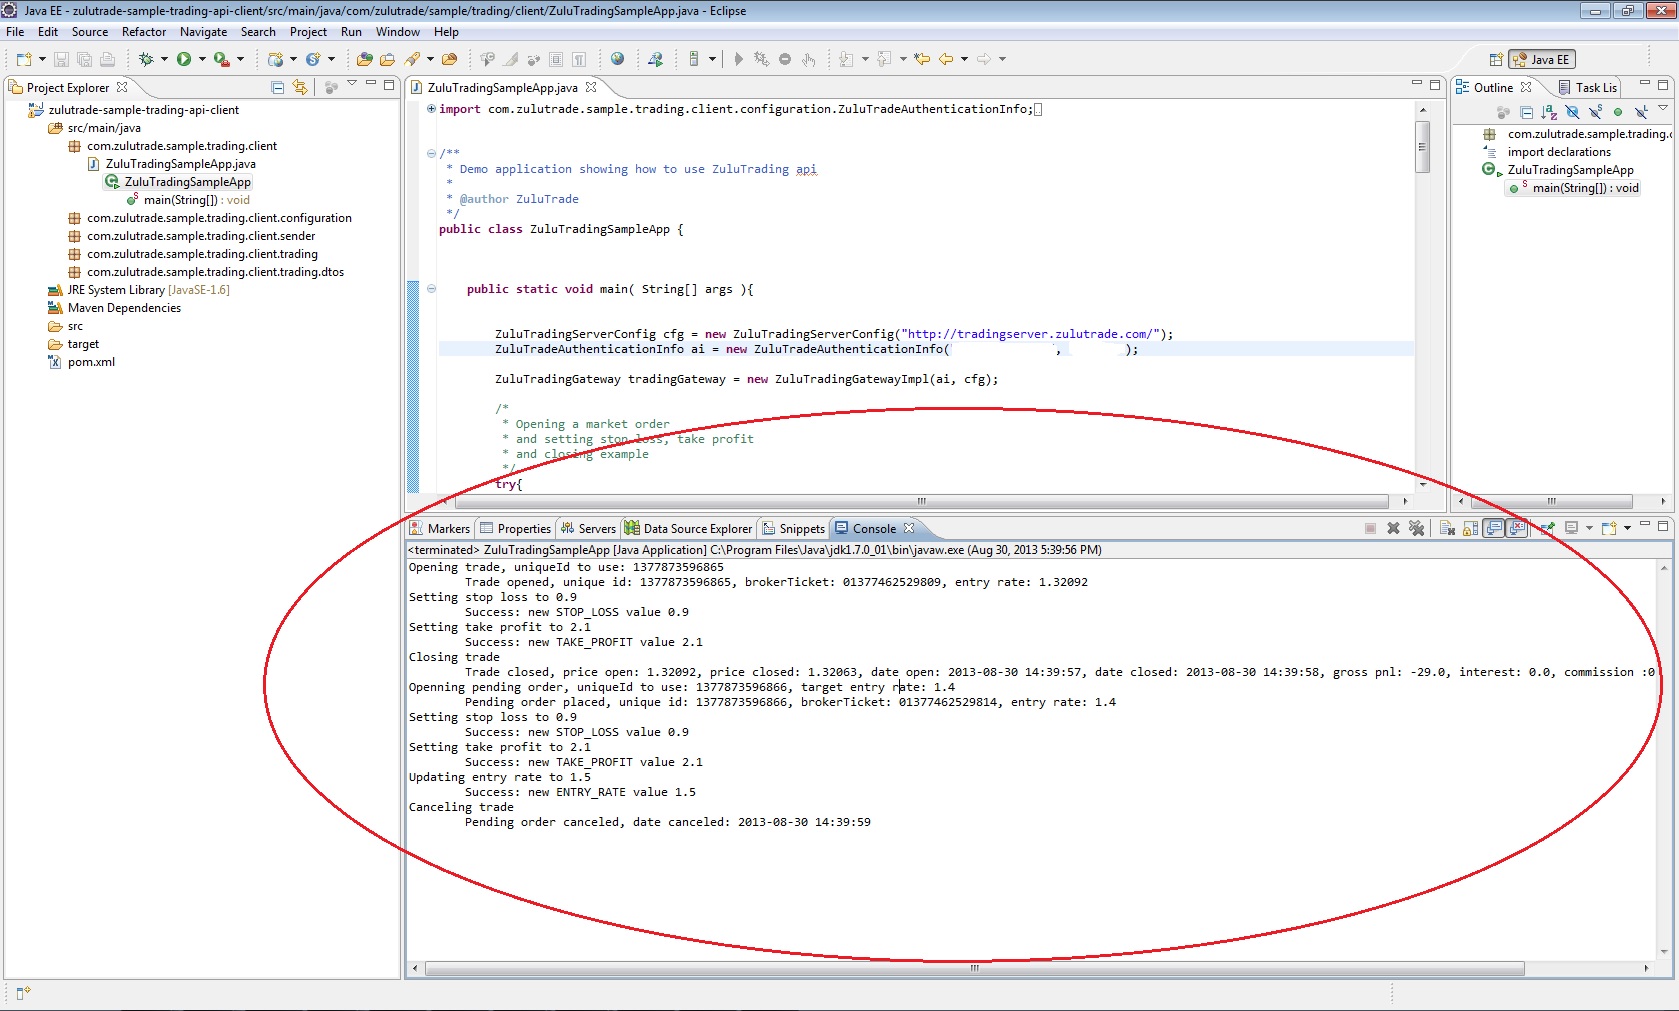Toggle Link with Editor in Project Explorer
The image size is (1679, 1011).
(300, 88)
